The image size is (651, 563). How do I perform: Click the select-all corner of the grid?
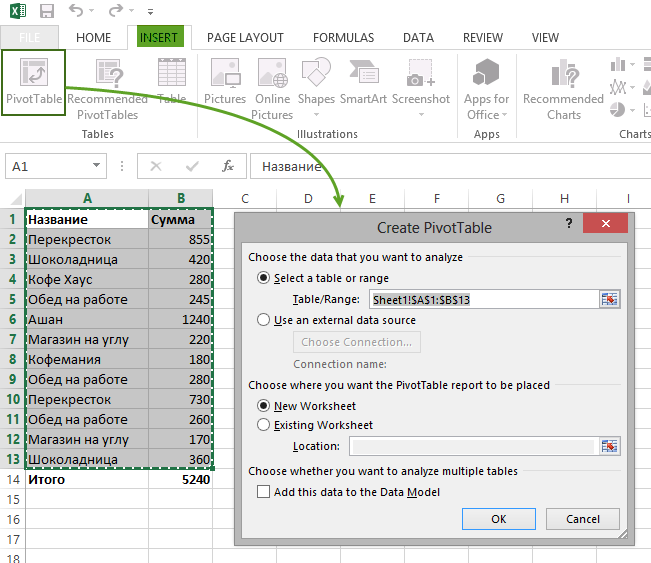(x=16, y=199)
